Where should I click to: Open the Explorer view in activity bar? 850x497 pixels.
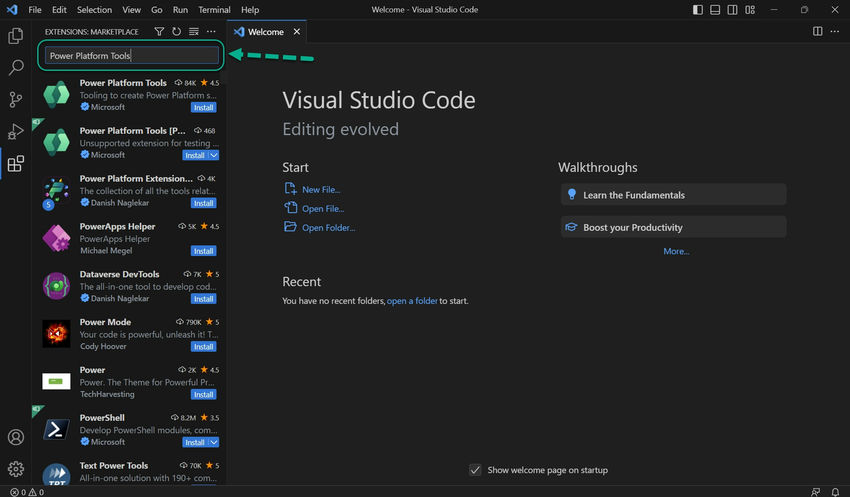(15, 36)
